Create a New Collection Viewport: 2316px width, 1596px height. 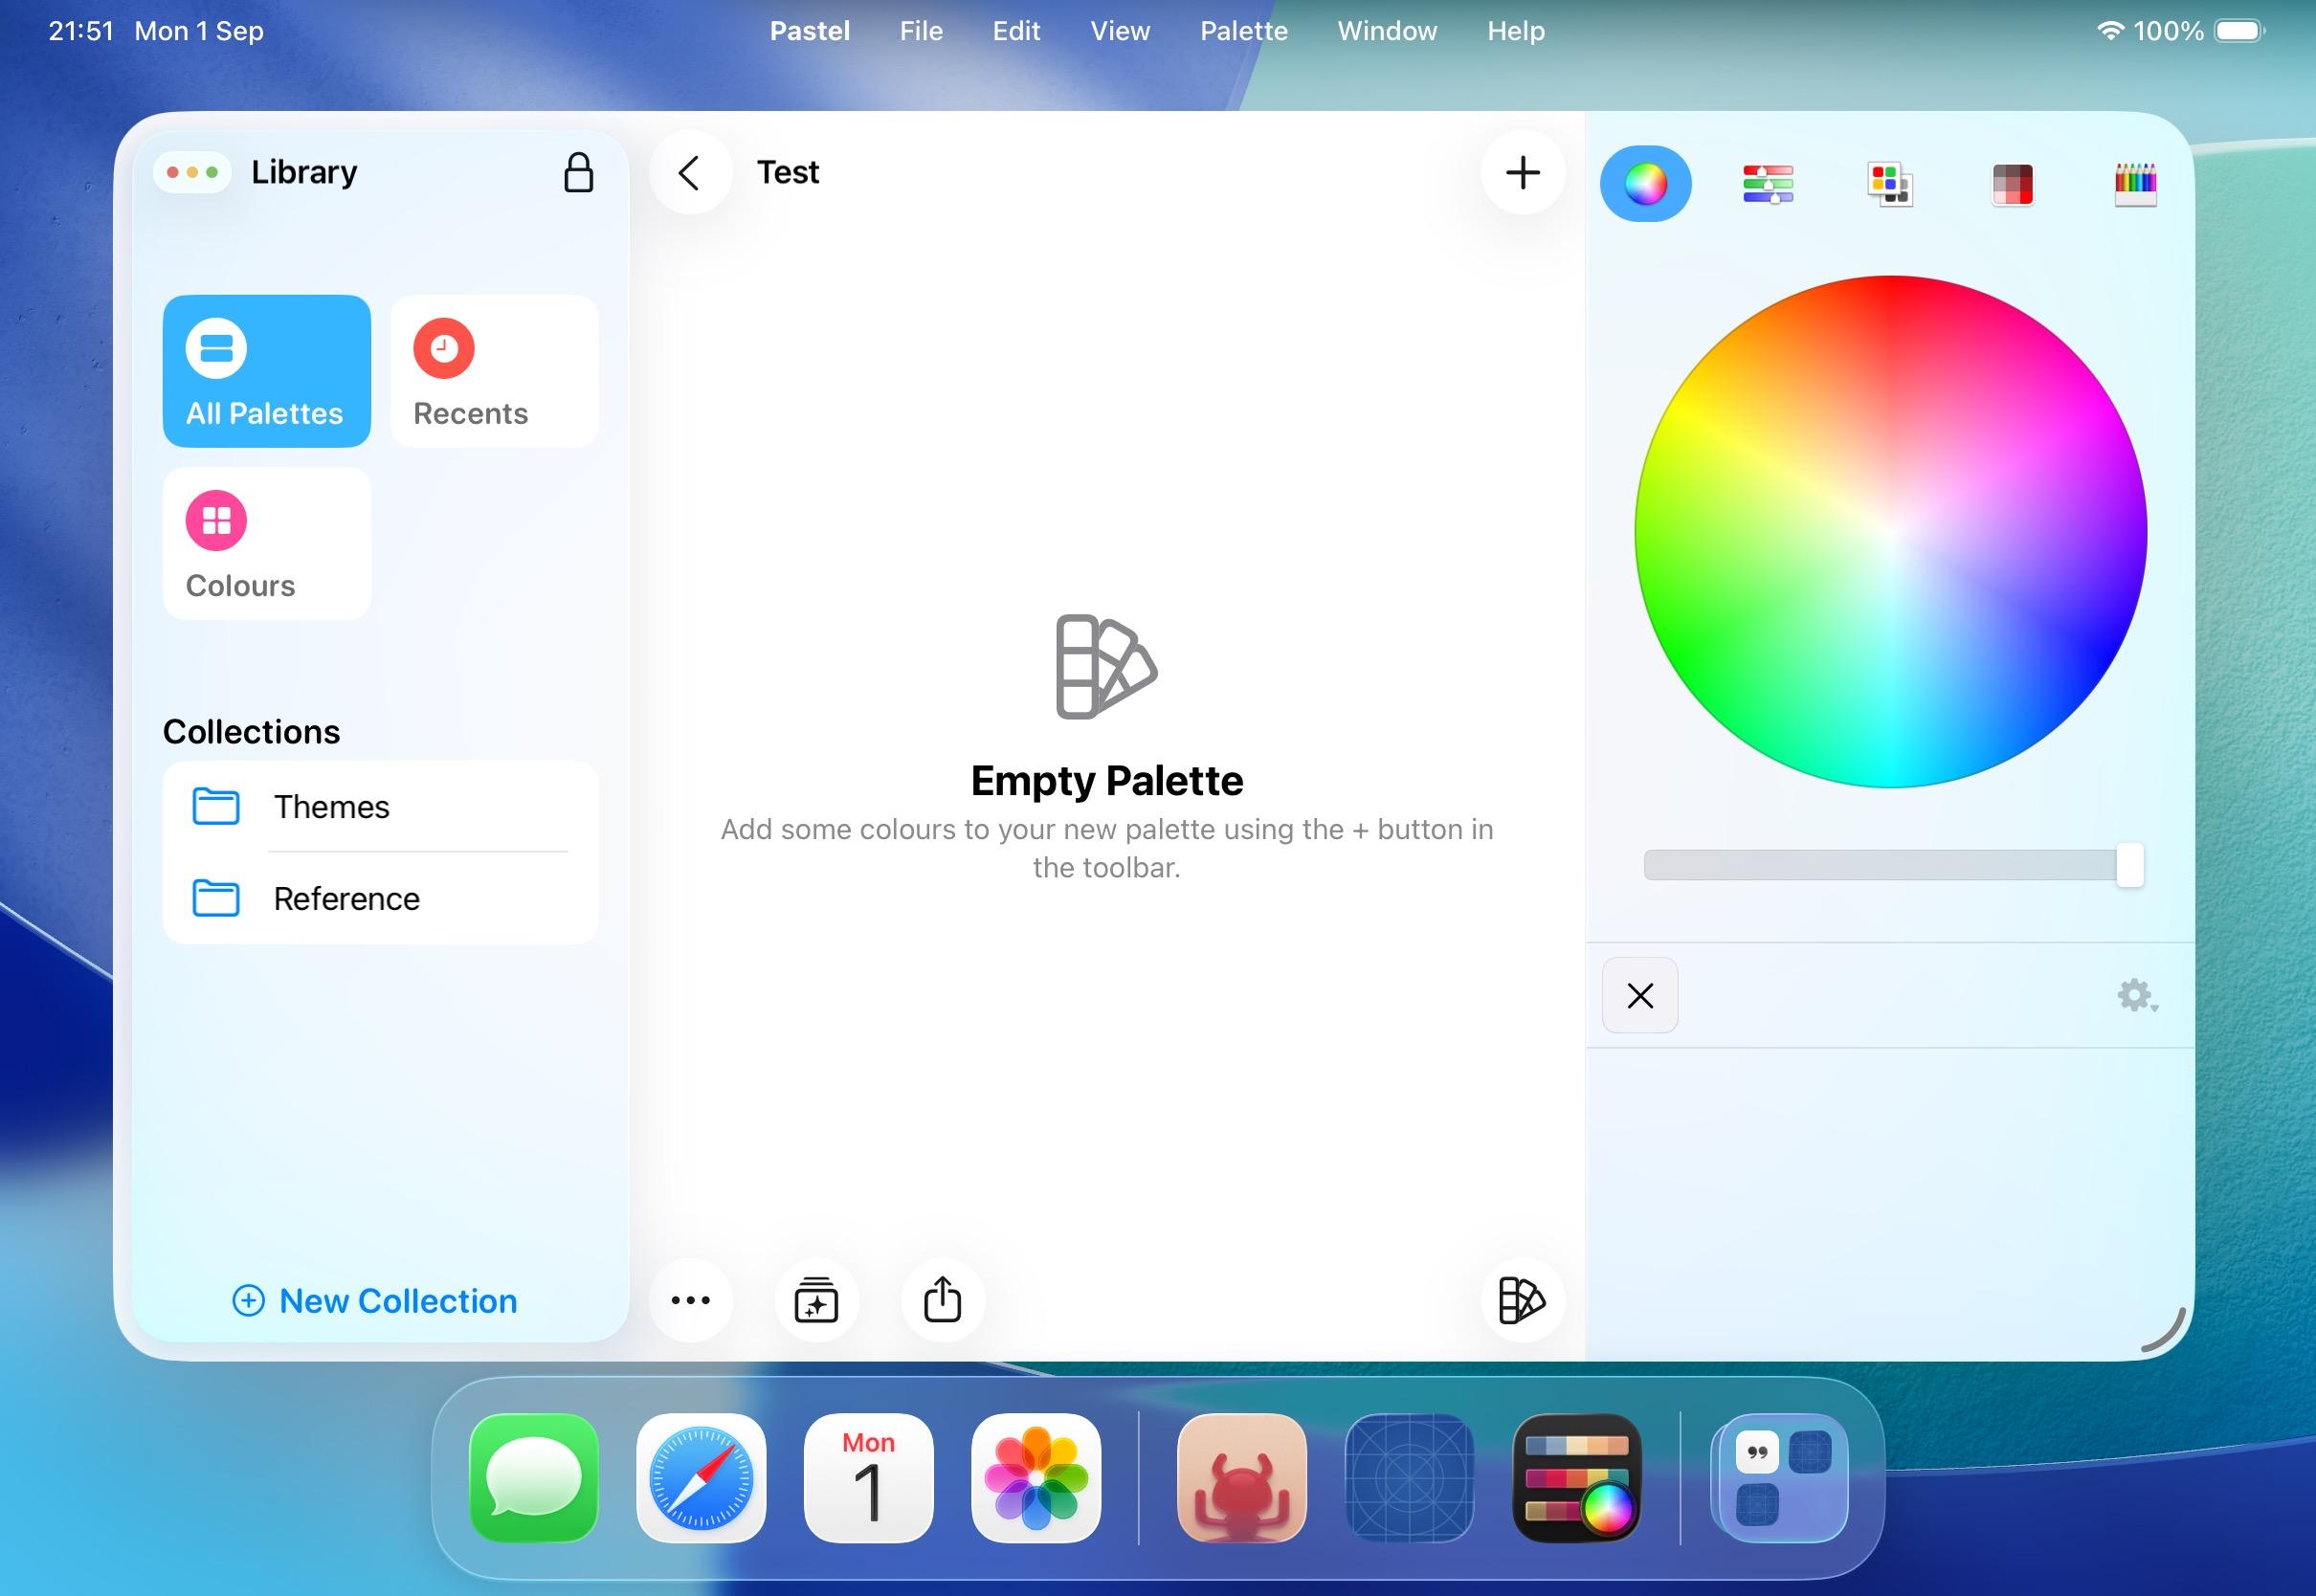(375, 1300)
